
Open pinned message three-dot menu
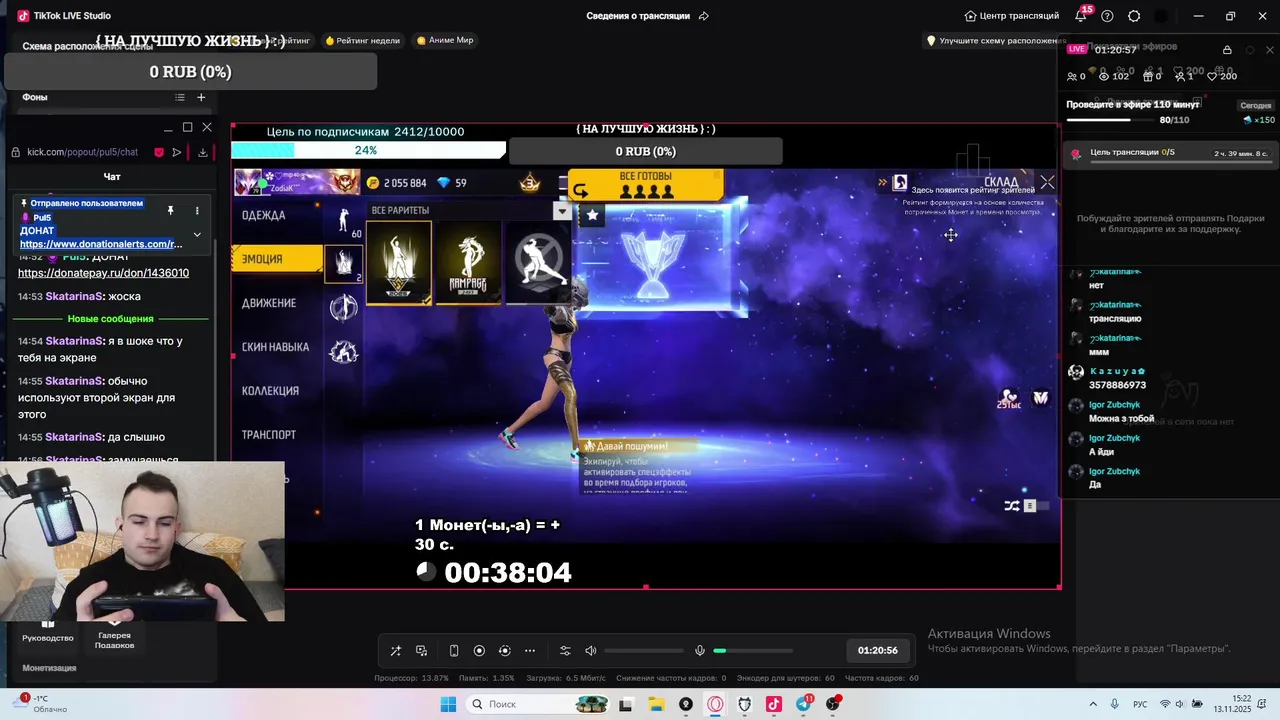coord(197,210)
